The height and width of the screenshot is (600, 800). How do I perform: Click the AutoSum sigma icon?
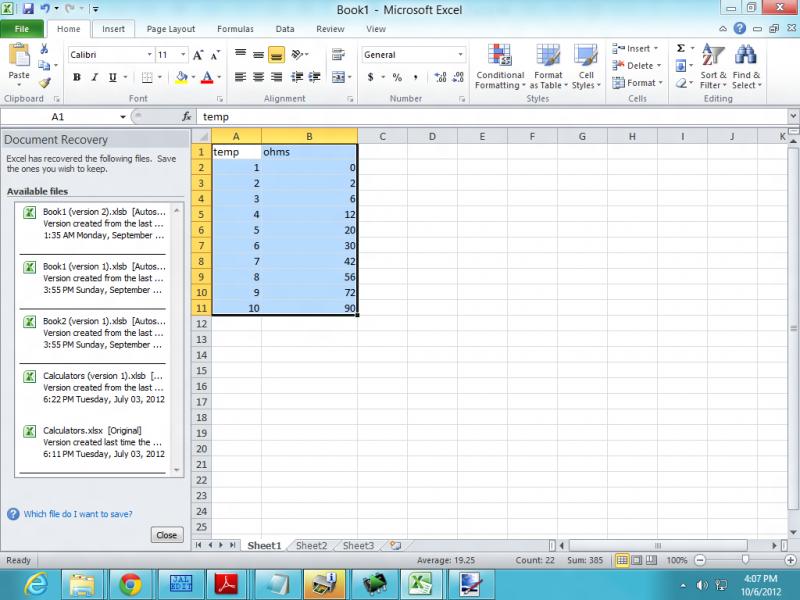pos(681,48)
